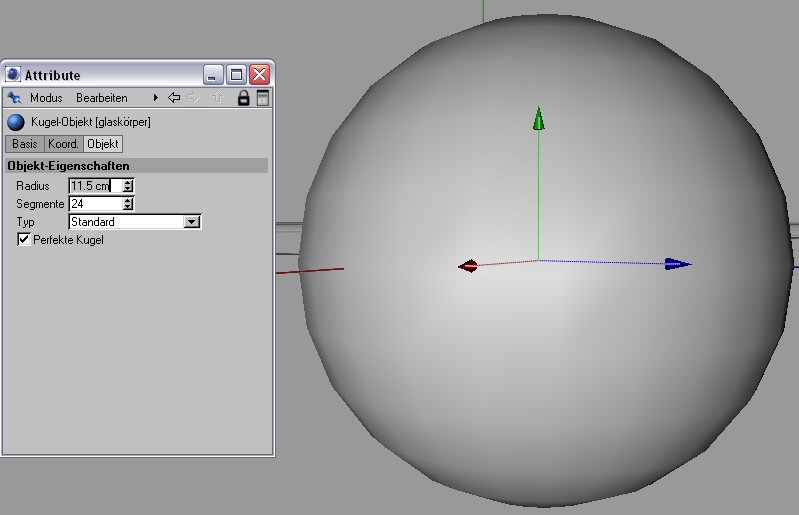Image resolution: width=799 pixels, height=515 pixels.
Task: Select the Objekt tab
Action: click(103, 144)
